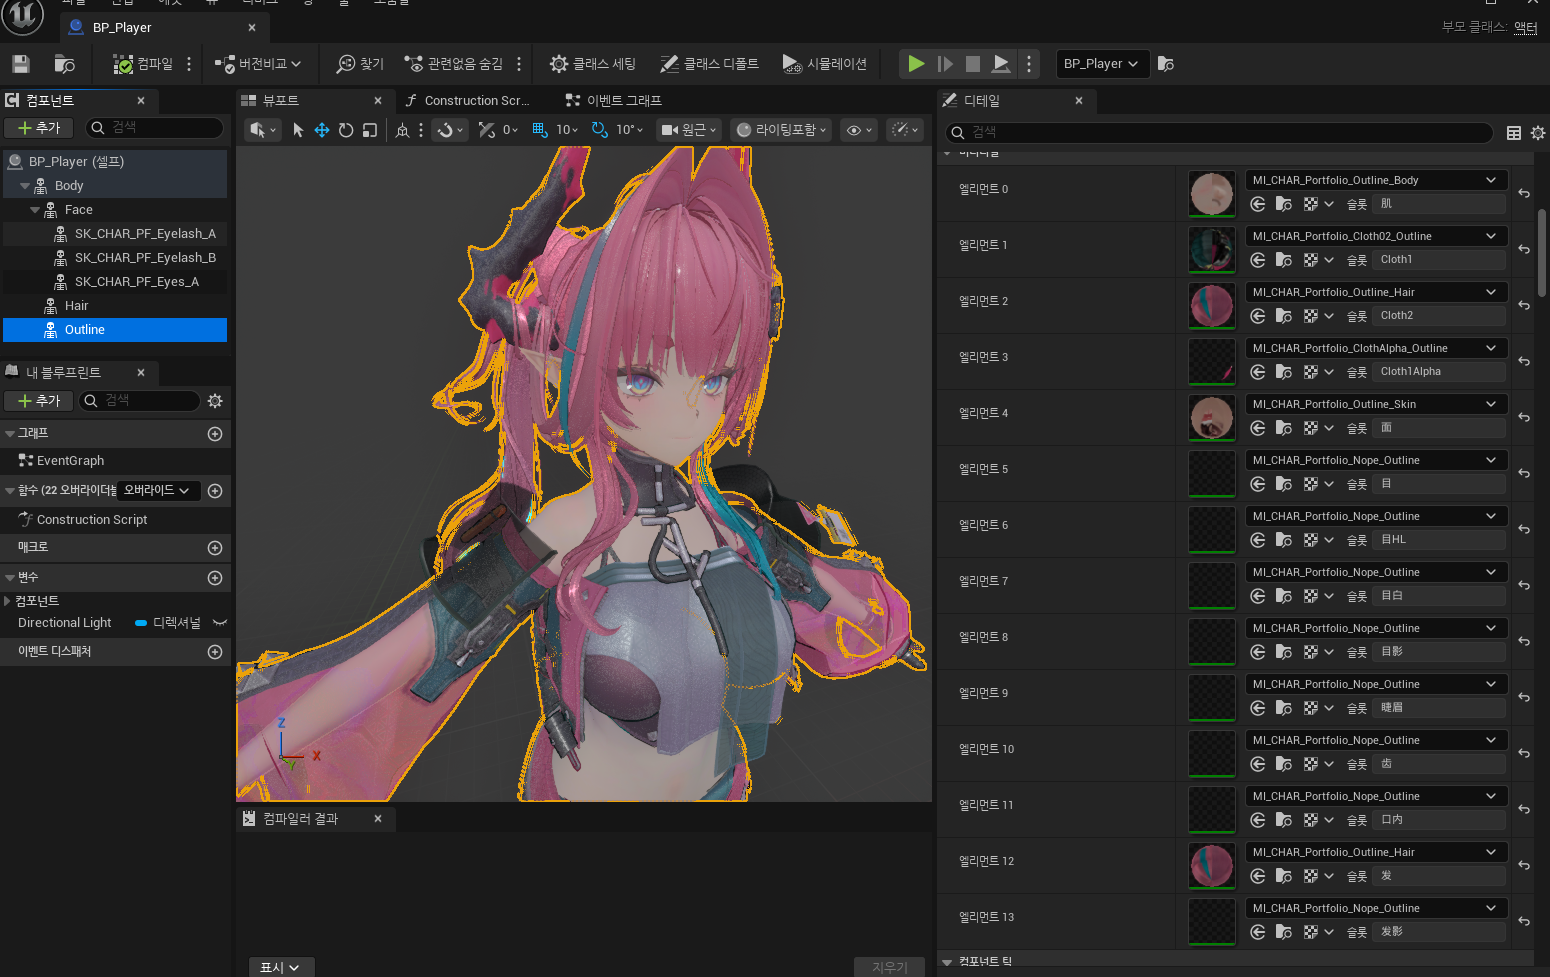Click the Details panel search field
1550x977 pixels.
click(x=1219, y=133)
